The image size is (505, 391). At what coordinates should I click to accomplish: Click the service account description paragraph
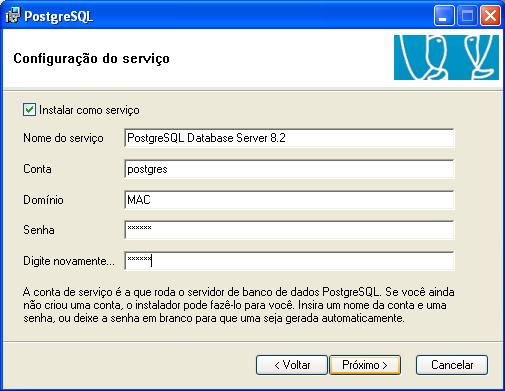coord(239,305)
